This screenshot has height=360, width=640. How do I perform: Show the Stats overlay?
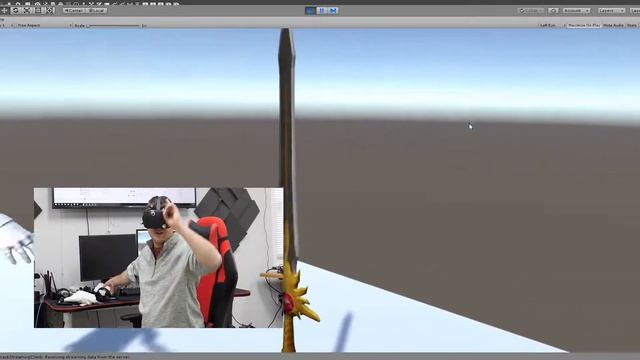pyautogui.click(x=631, y=25)
